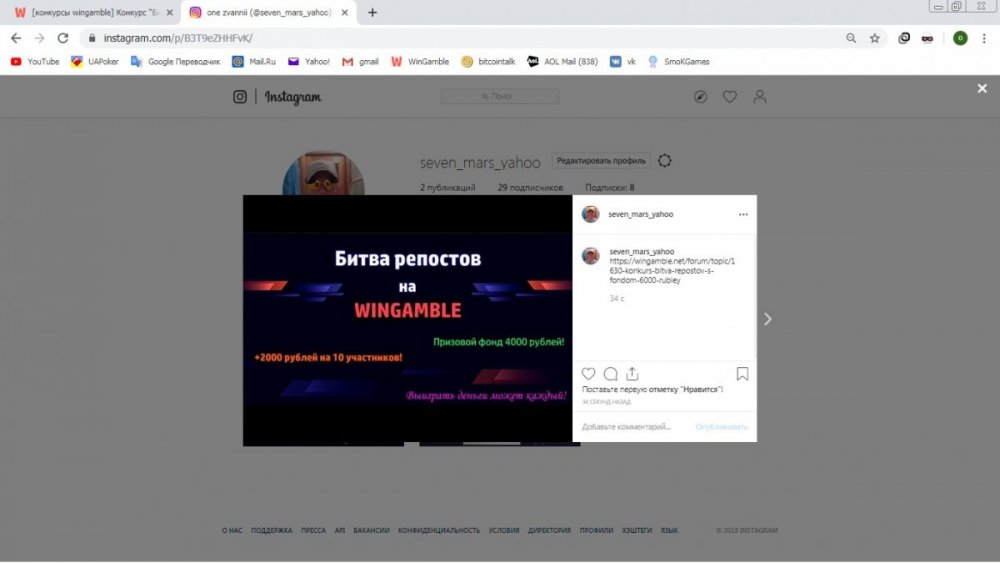Click the share arrow icon under post
Screen dimensions: 1000x563
[x=632, y=374]
